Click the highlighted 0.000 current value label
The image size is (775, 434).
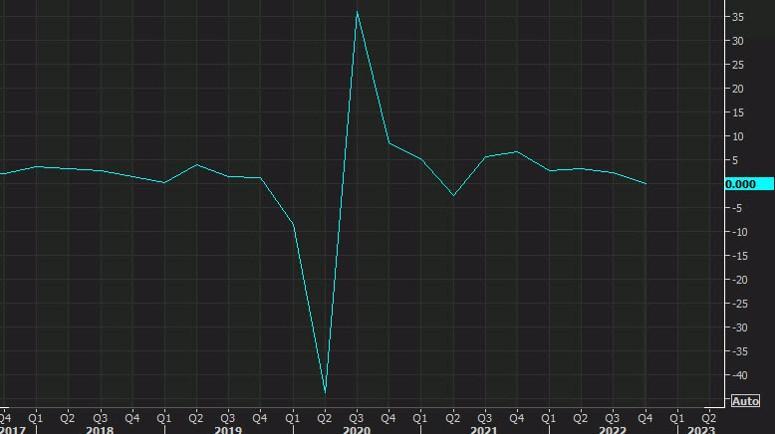pyautogui.click(x=747, y=184)
